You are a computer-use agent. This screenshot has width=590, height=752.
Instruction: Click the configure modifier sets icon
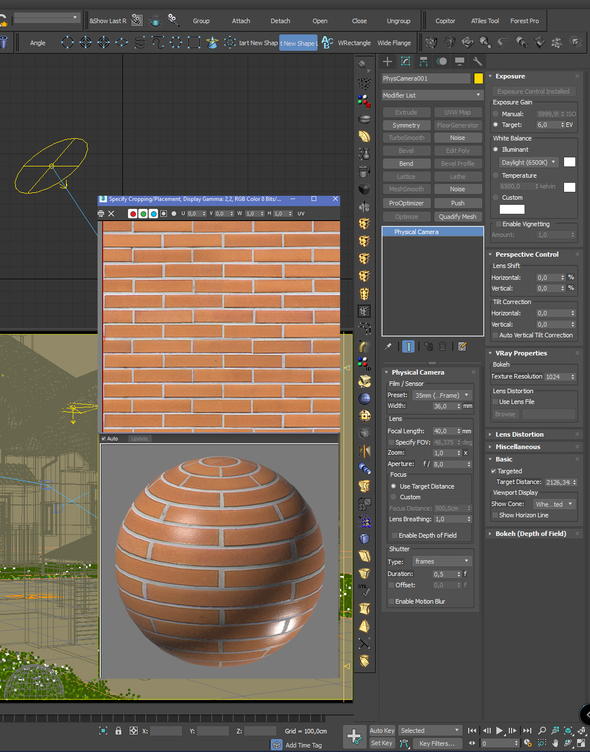pos(462,346)
